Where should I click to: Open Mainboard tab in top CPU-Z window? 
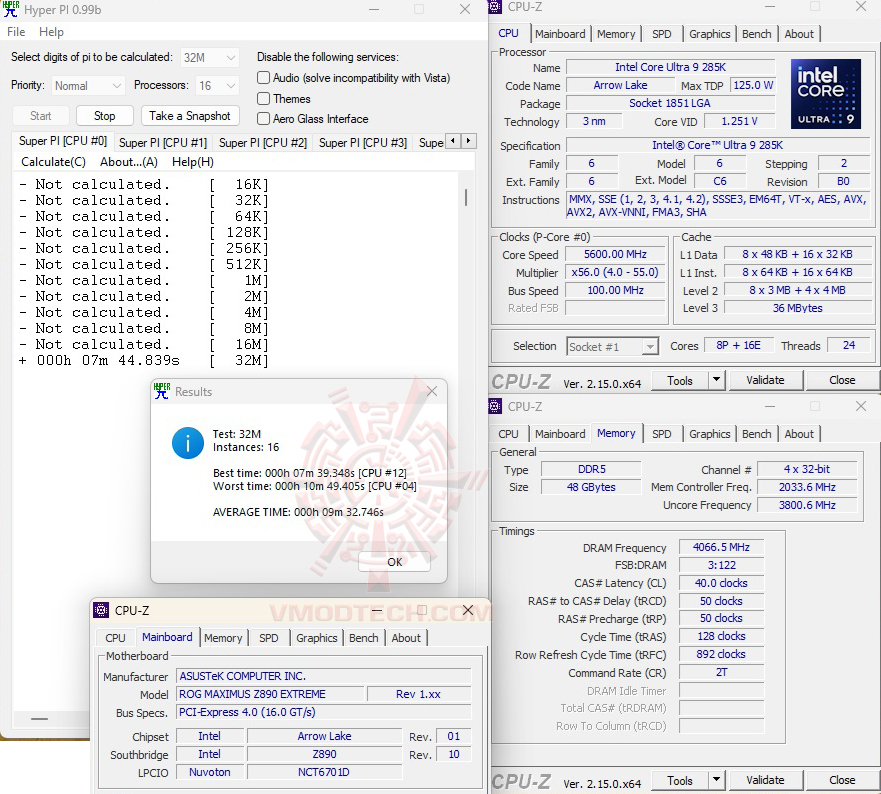click(560, 34)
